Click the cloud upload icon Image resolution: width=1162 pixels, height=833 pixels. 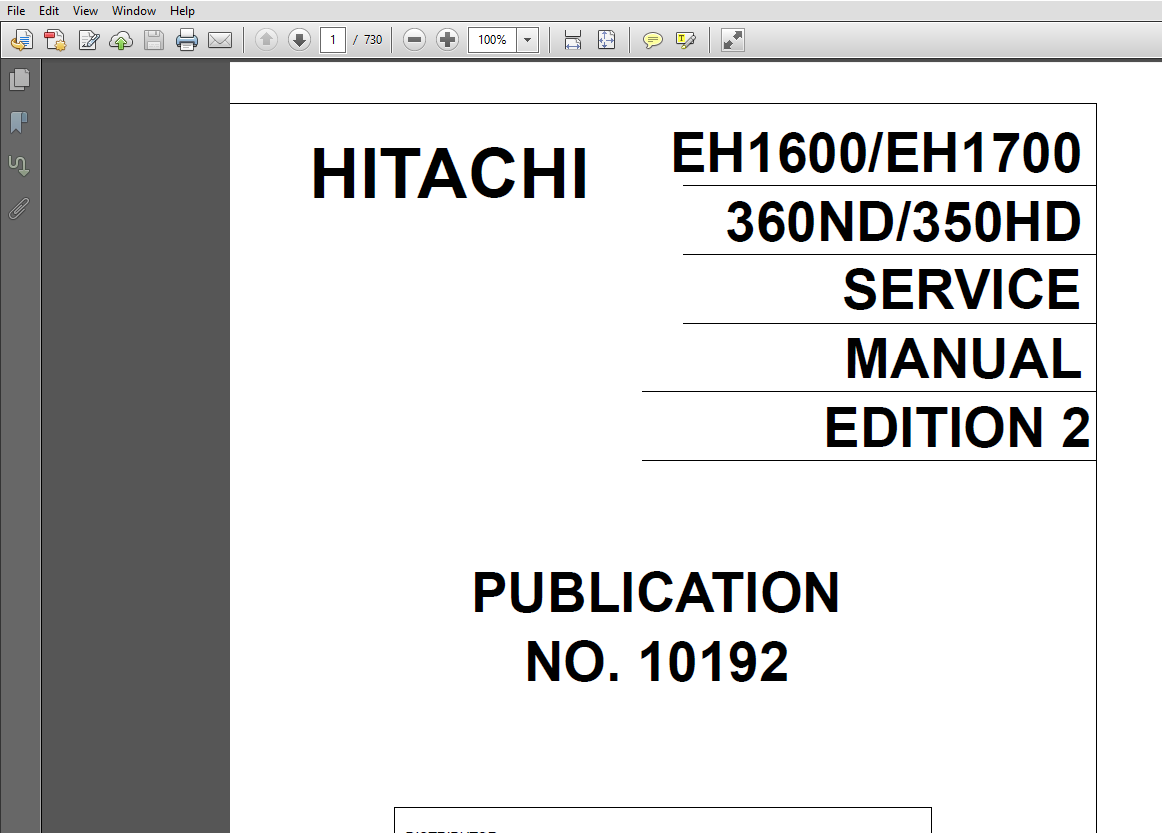121,40
